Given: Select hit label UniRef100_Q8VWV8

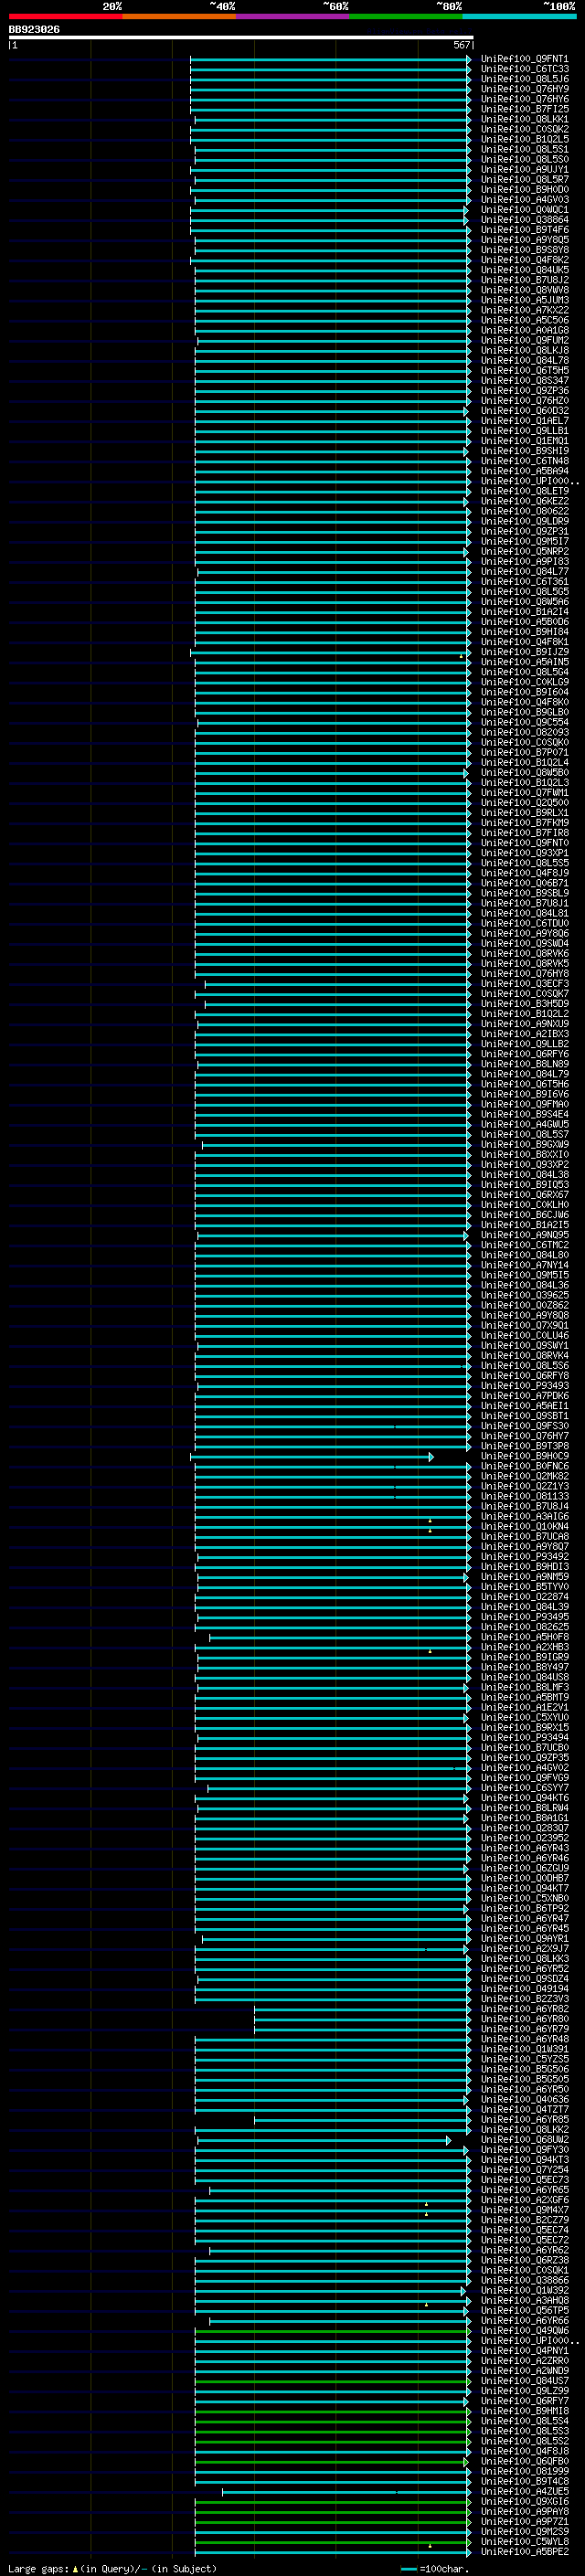Looking at the screenshot, I should (524, 290).
